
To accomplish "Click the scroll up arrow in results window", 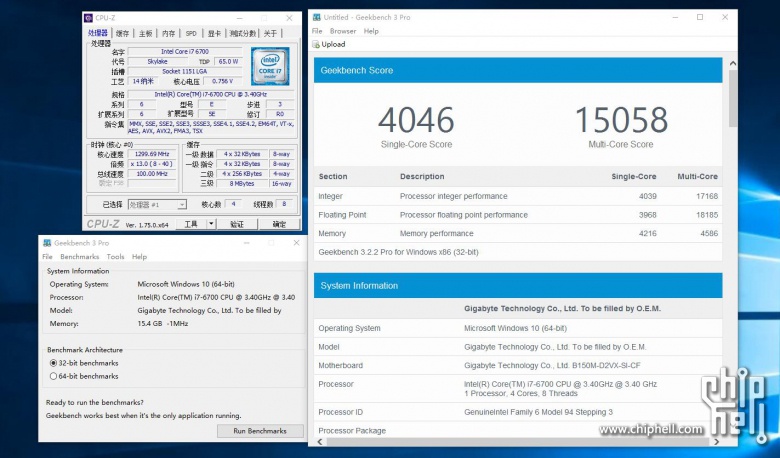I will (x=733, y=64).
